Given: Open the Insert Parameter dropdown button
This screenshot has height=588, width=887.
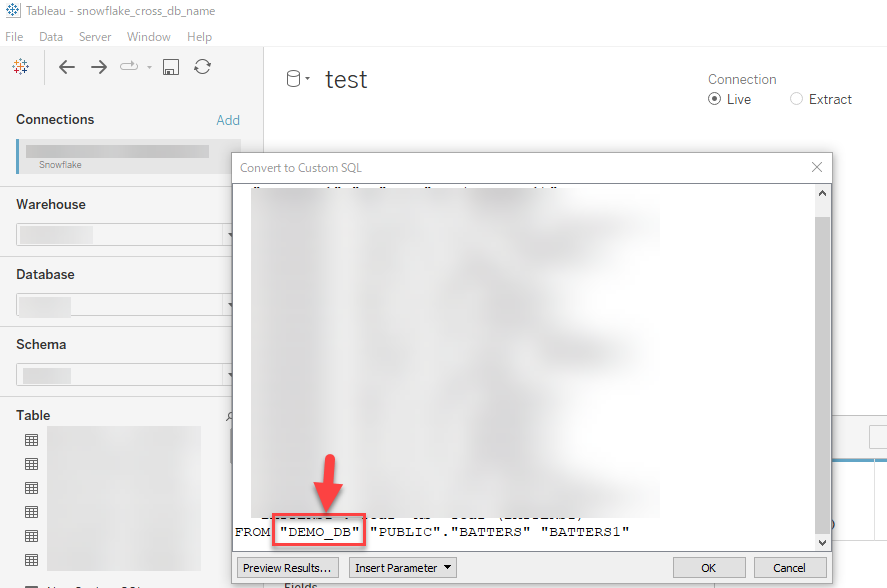Looking at the screenshot, I should coord(403,568).
